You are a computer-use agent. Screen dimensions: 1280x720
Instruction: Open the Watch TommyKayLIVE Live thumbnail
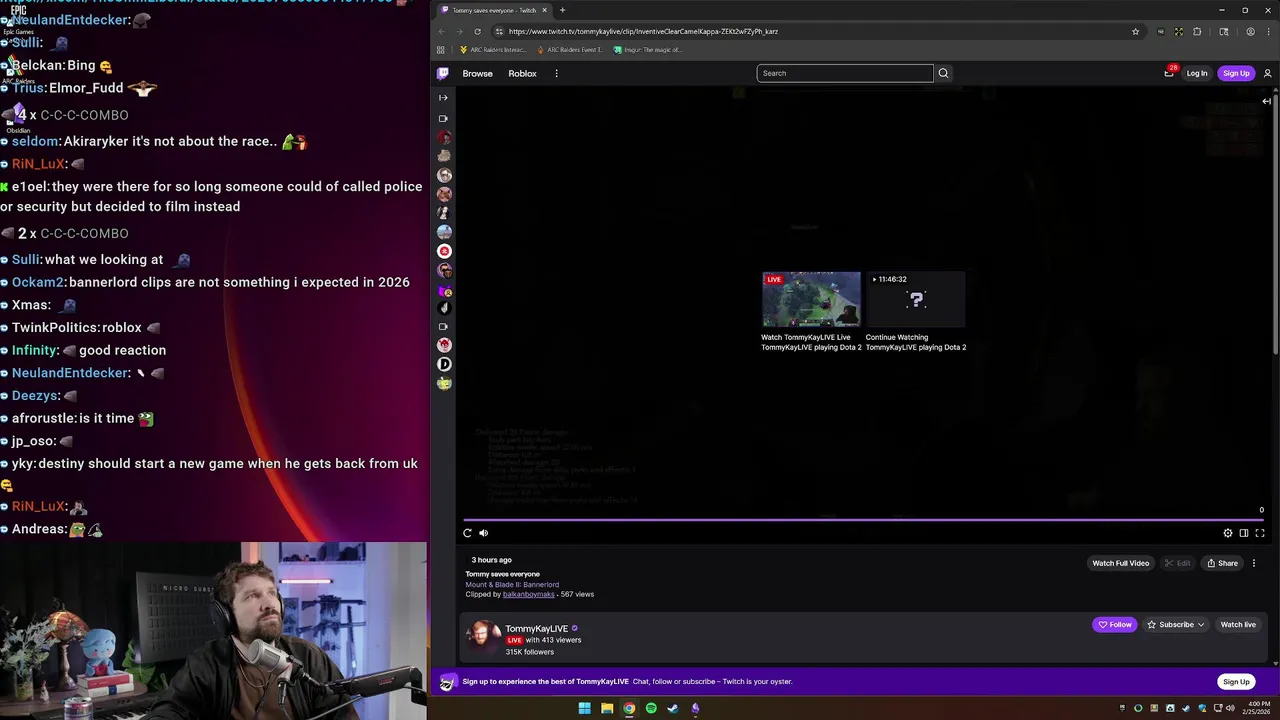[x=811, y=300]
